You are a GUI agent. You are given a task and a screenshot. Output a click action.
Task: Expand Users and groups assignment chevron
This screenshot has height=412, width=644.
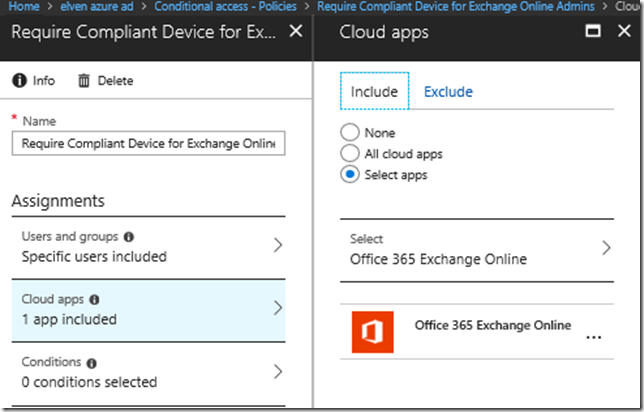(x=278, y=245)
